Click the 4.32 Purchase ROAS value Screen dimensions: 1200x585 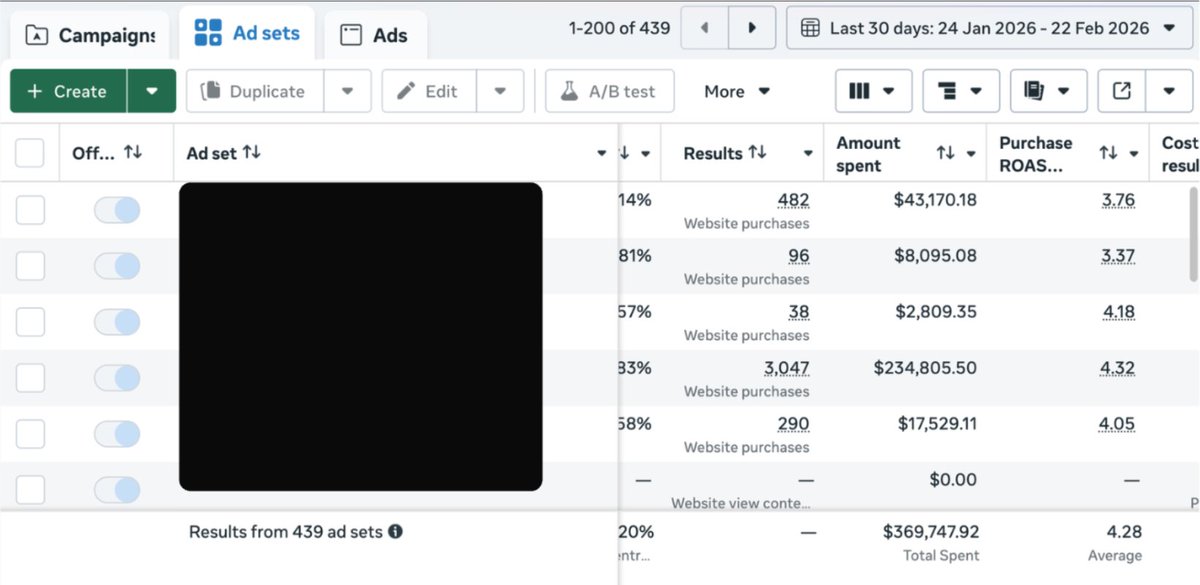1118,368
